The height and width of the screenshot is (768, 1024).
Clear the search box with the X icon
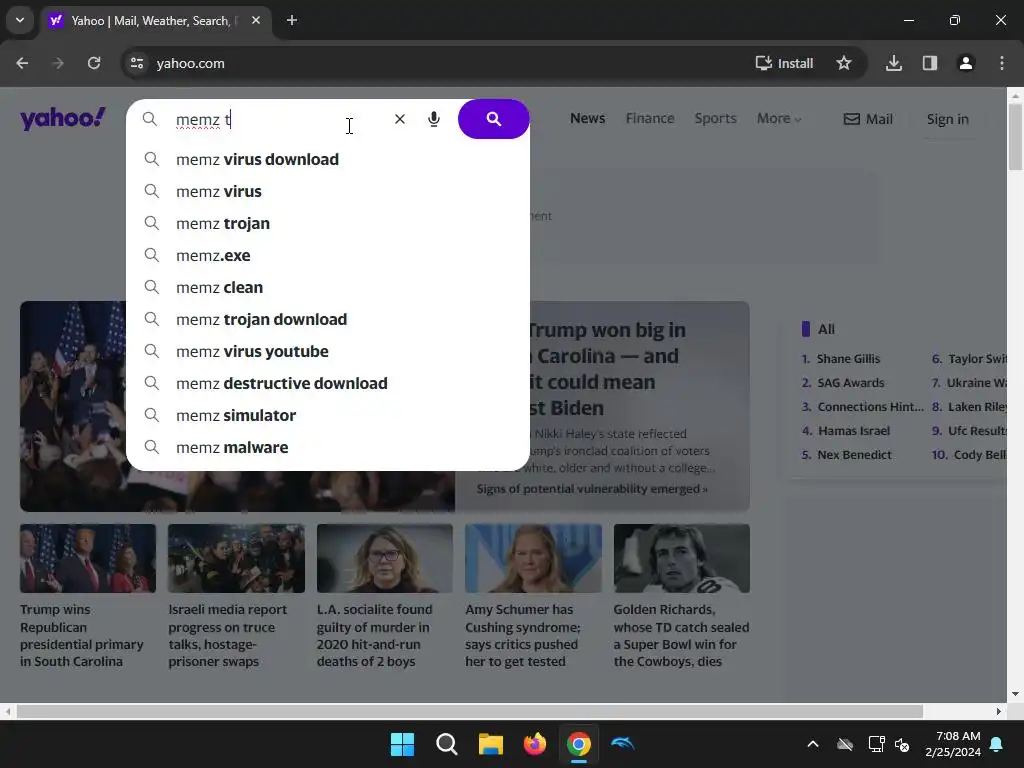click(400, 119)
